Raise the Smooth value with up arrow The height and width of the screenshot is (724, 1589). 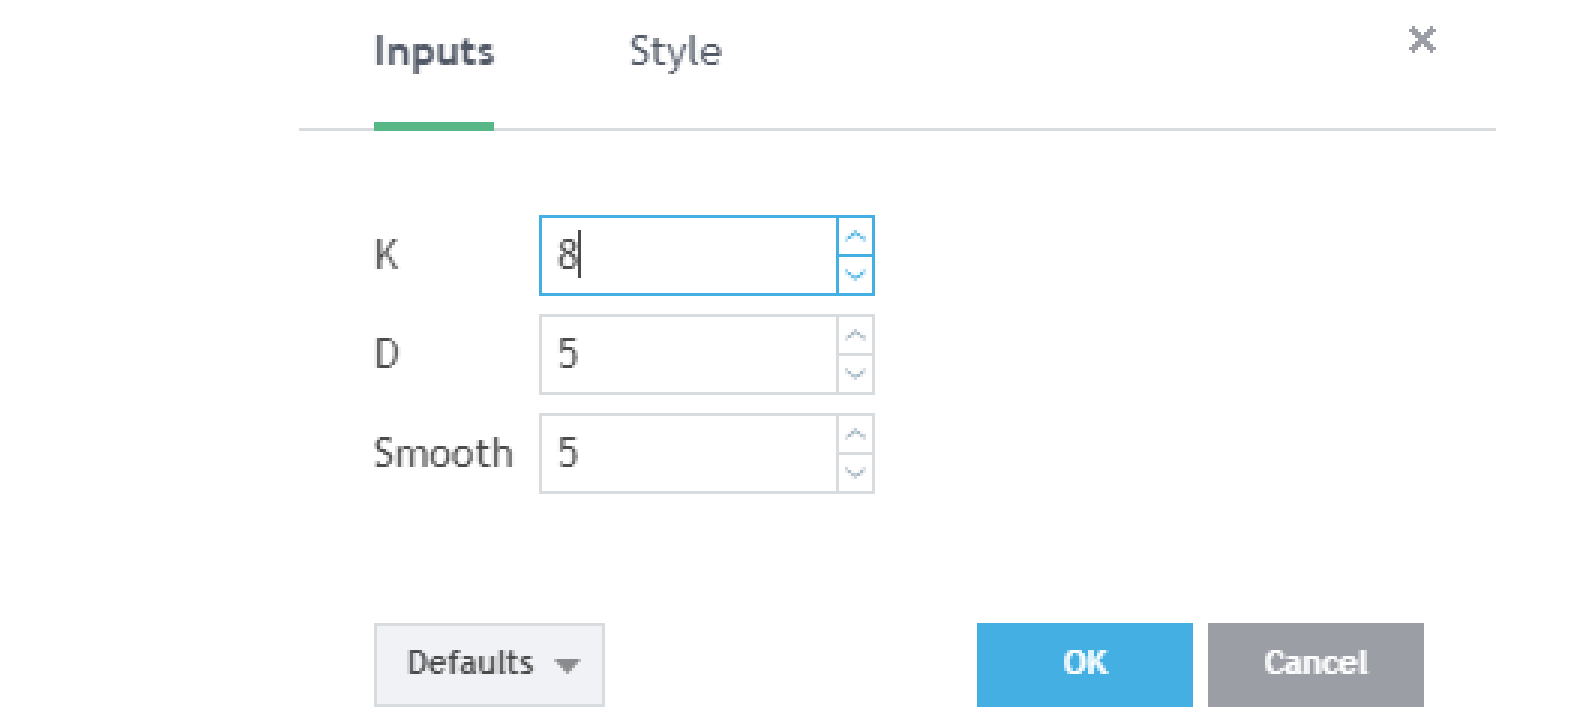[x=856, y=435]
